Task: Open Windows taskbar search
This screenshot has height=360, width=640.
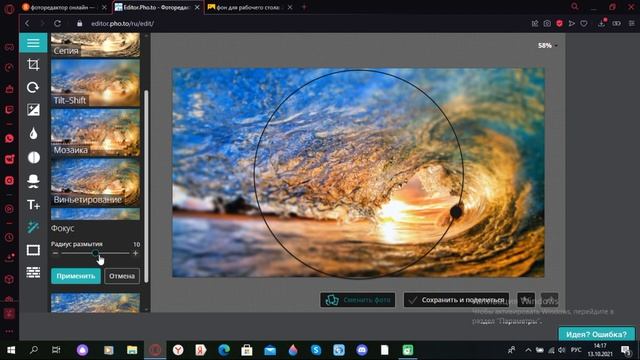Action: 34,350
